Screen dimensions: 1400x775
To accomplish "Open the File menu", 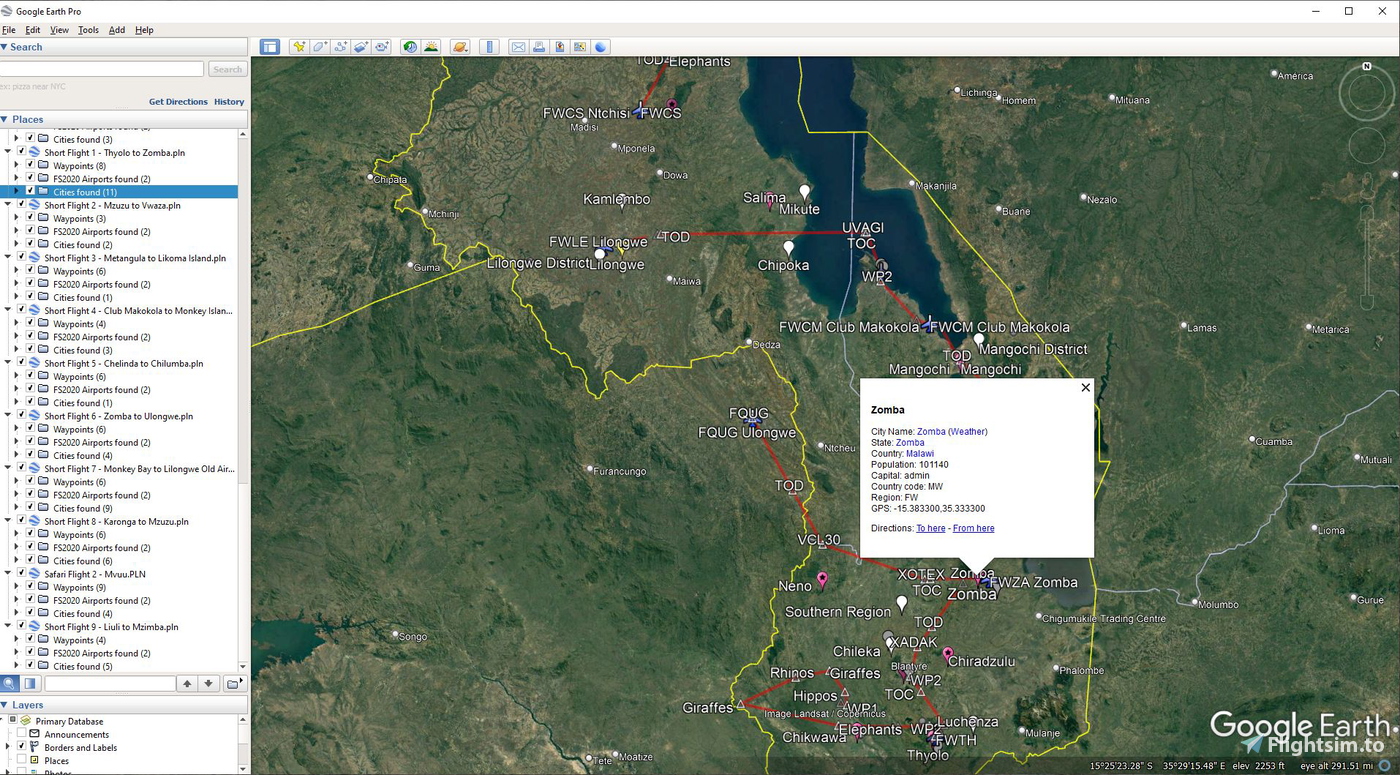I will click(x=9, y=30).
